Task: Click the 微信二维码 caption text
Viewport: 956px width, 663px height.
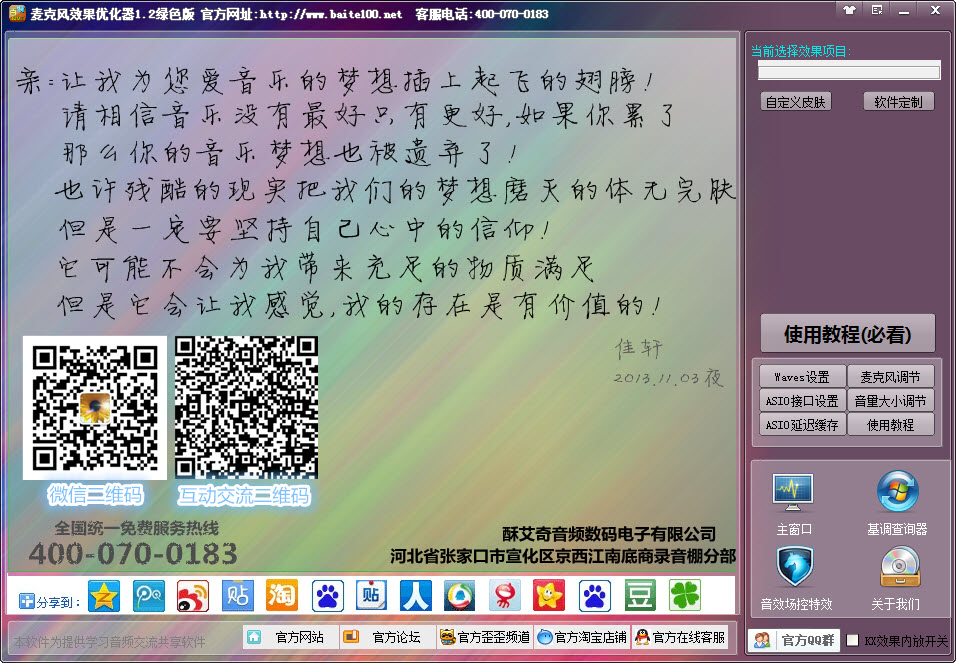Action: [x=95, y=495]
